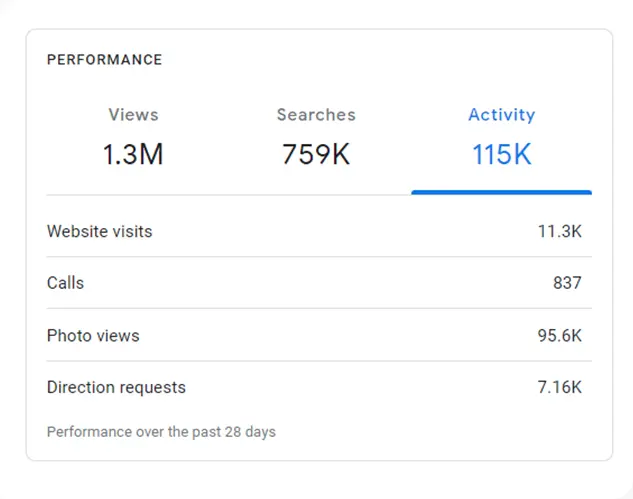Click the gray background below the card
Image resolution: width=633 pixels, height=499 pixels.
point(318,481)
